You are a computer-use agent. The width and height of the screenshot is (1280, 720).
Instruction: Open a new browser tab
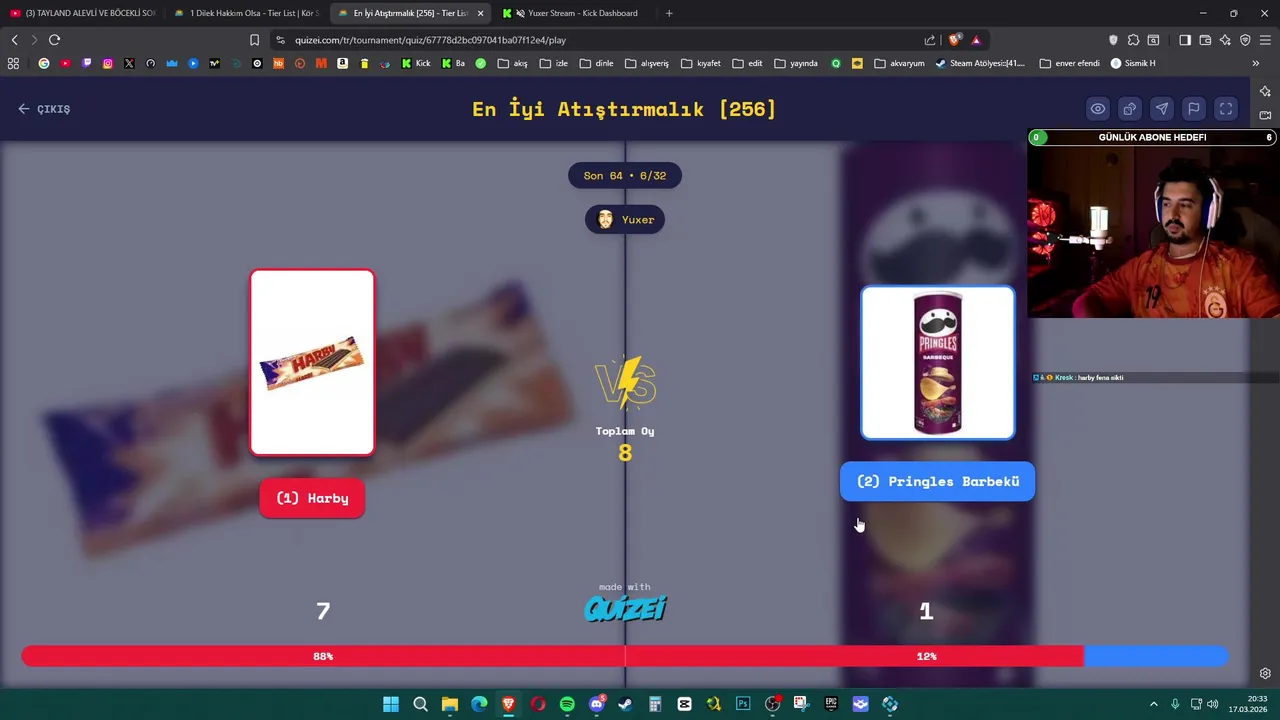click(x=669, y=13)
